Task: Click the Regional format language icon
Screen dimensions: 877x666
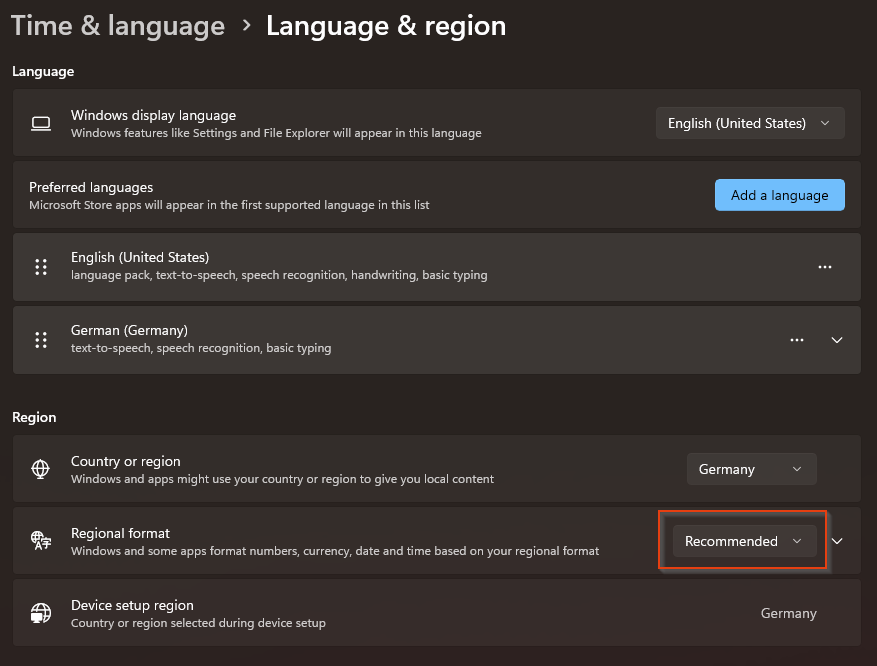Action: point(41,541)
